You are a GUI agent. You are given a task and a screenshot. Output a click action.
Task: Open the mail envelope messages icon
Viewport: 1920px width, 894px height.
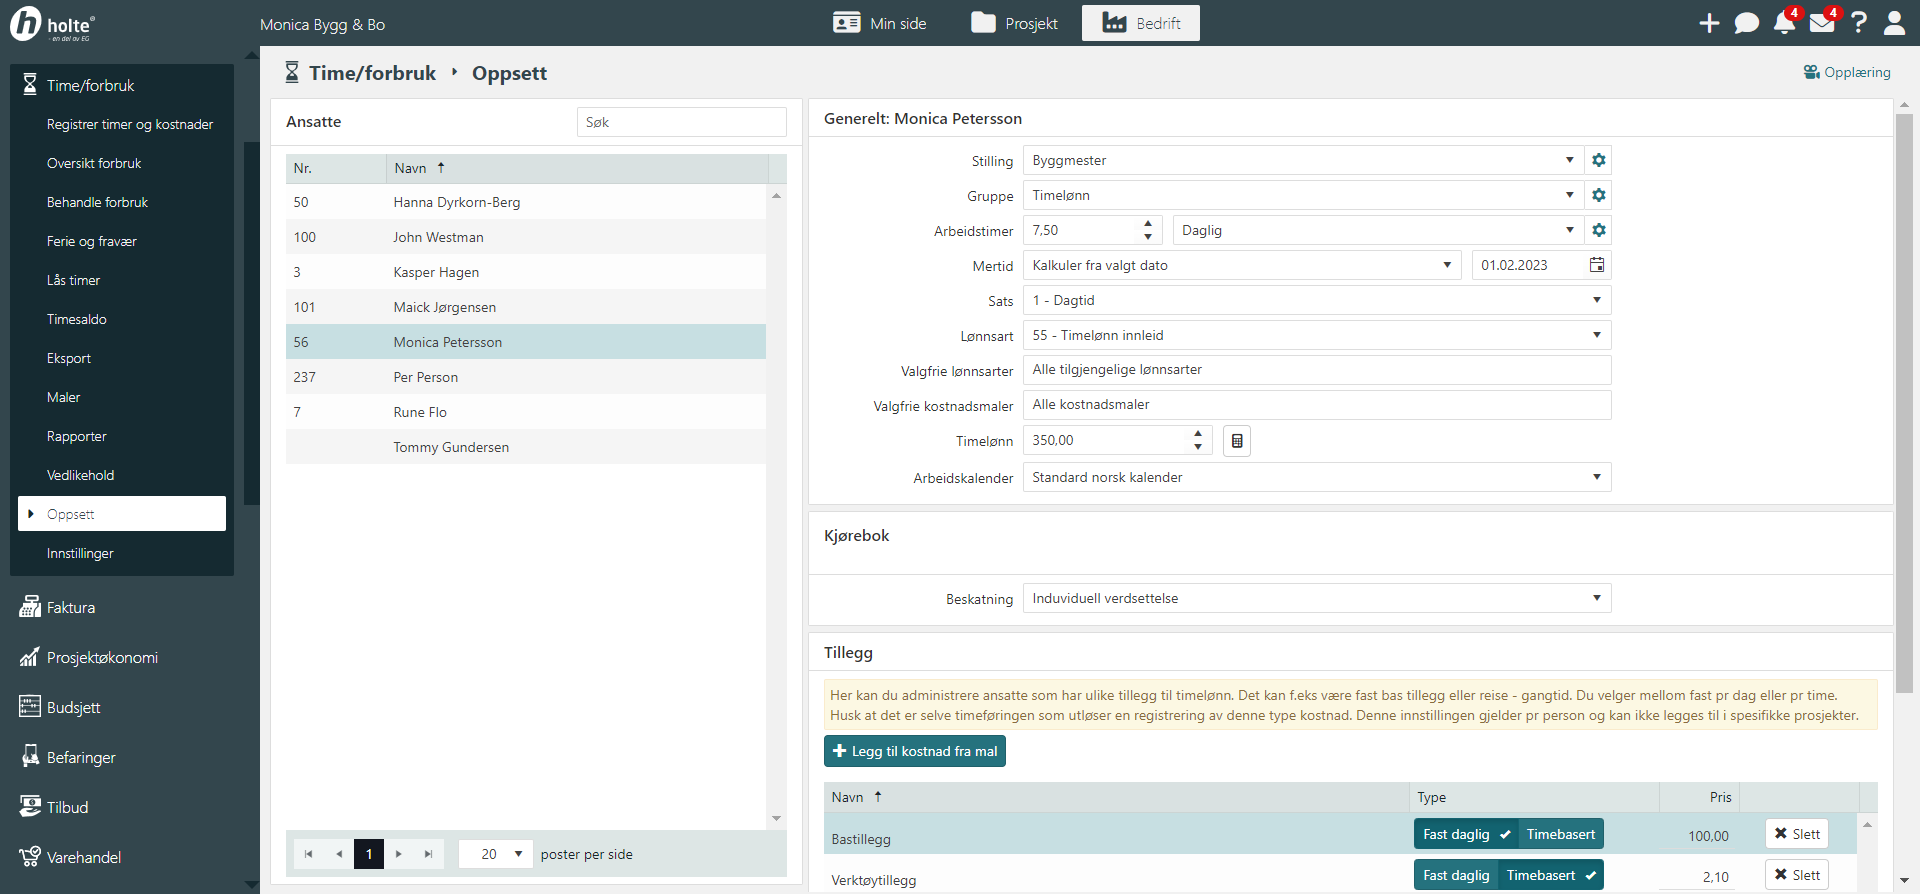coord(1822,23)
